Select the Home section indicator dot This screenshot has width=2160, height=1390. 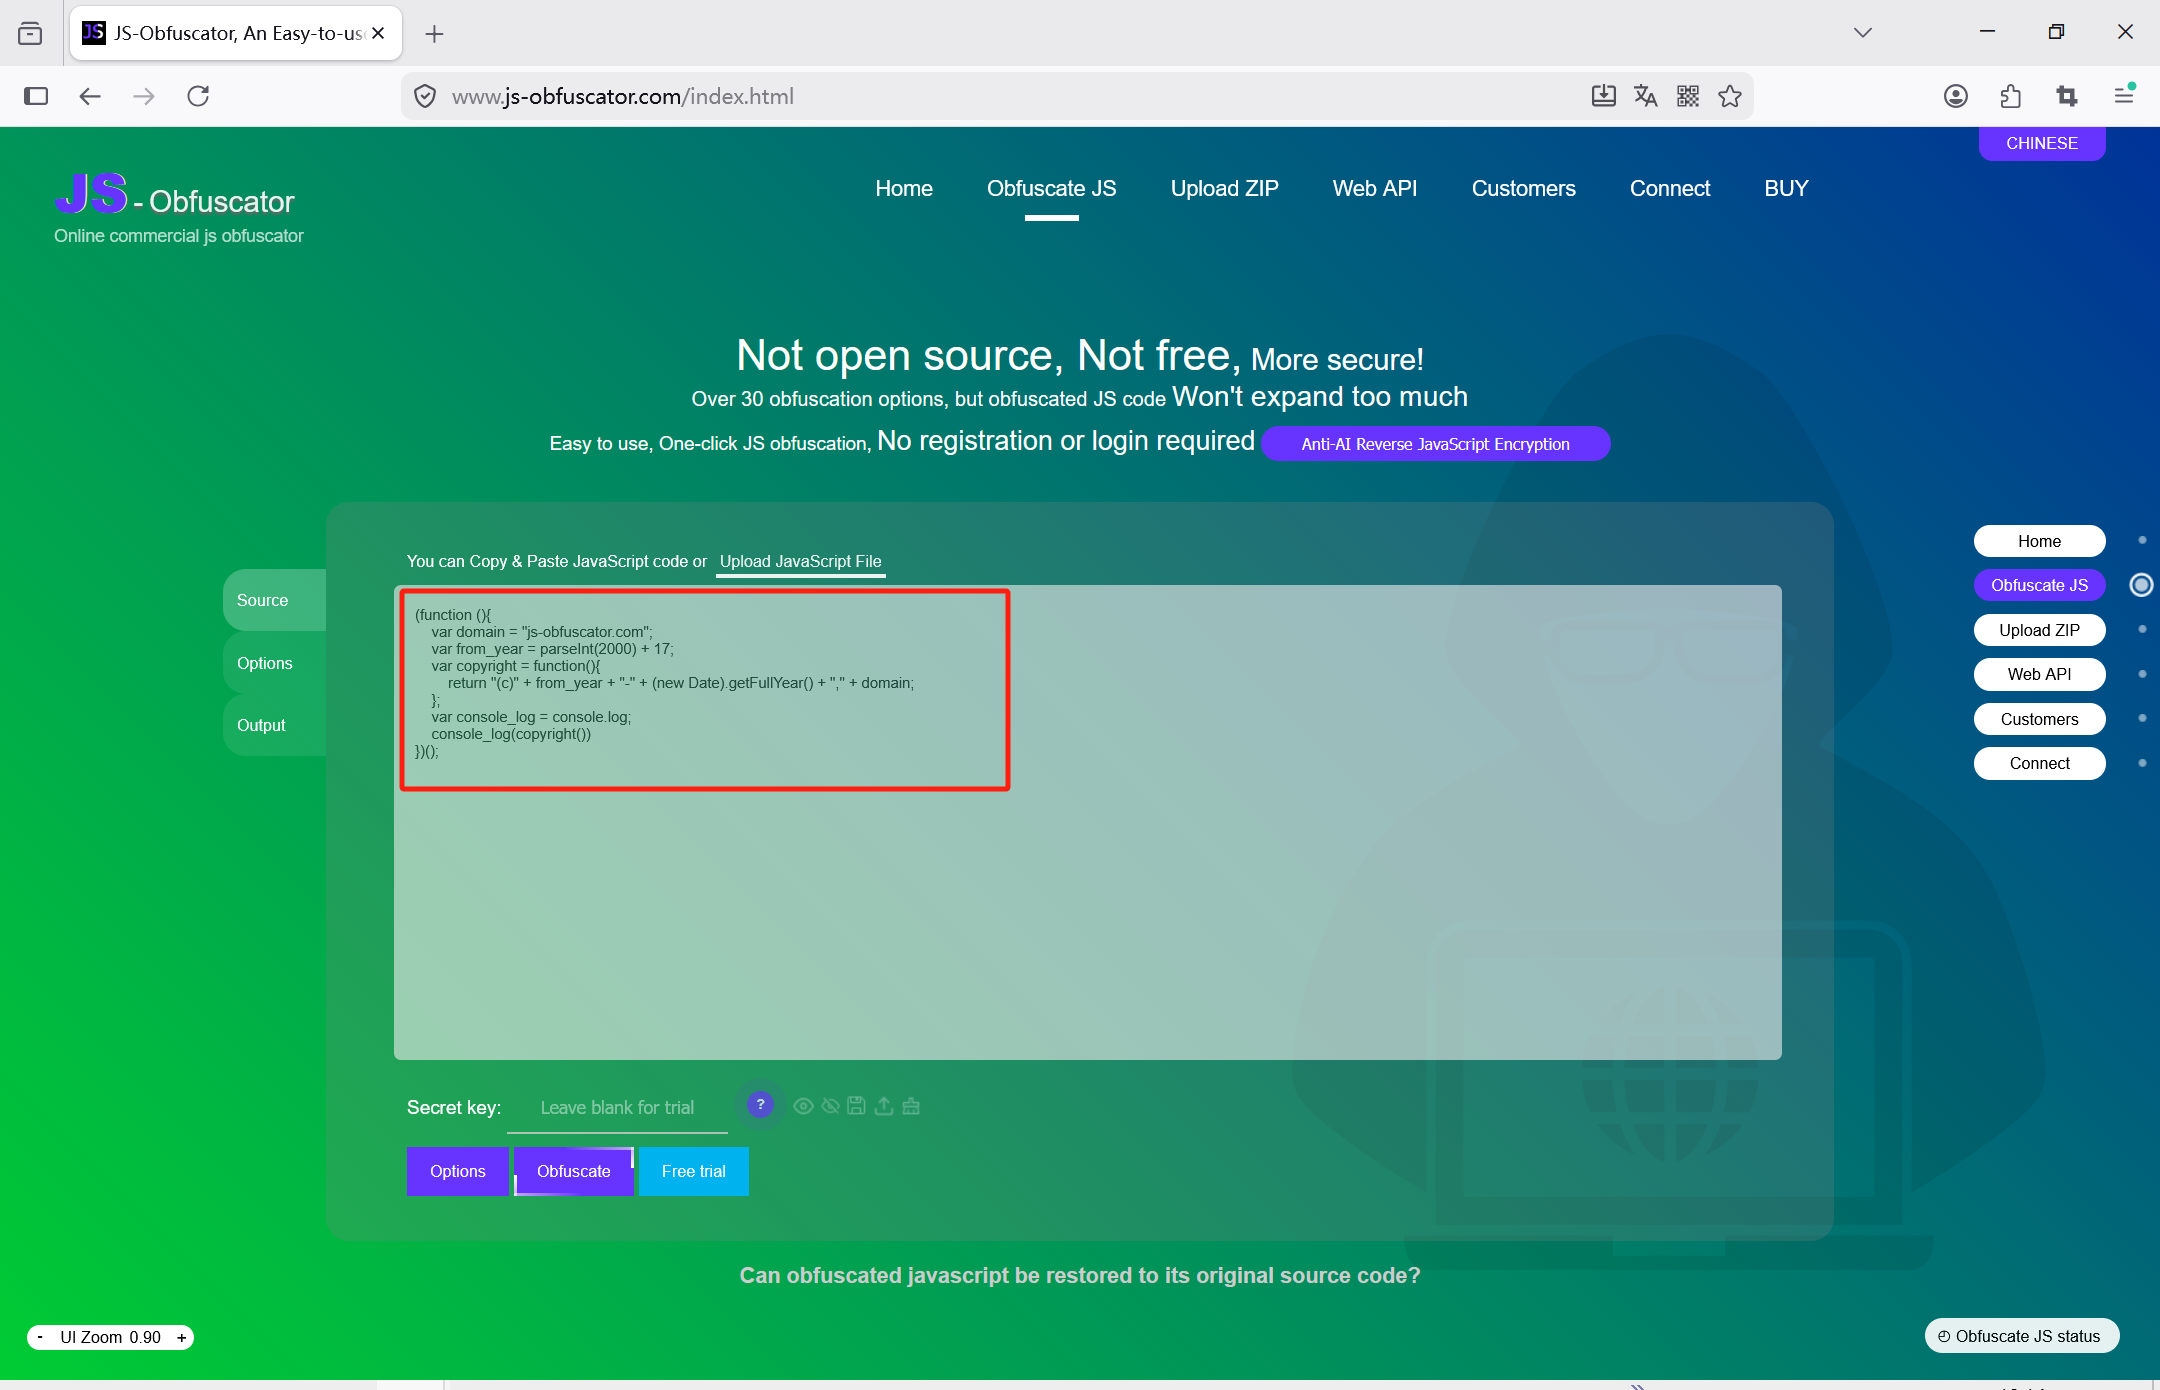click(2142, 540)
